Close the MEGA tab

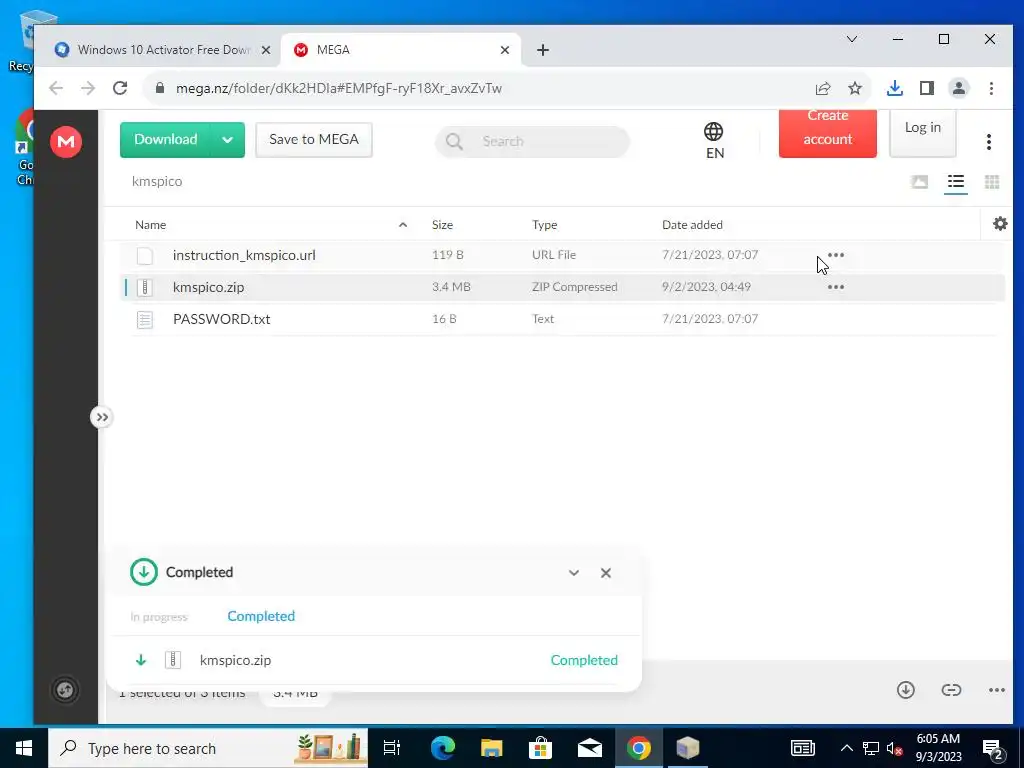(505, 50)
